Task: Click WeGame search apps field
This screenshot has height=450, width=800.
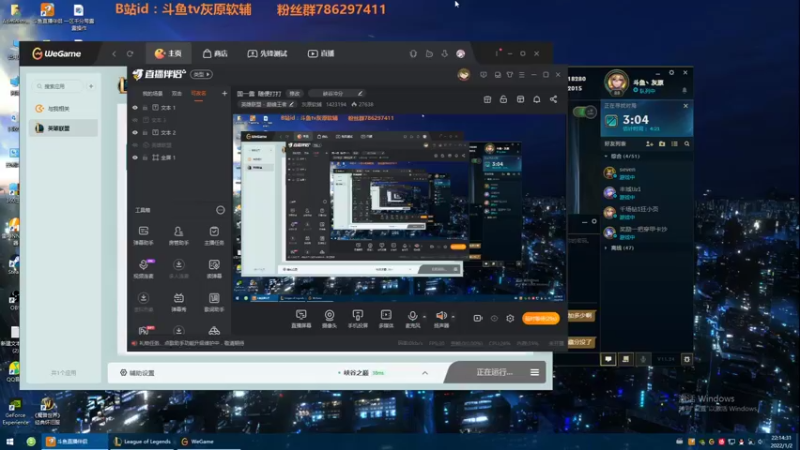Action: [57, 86]
